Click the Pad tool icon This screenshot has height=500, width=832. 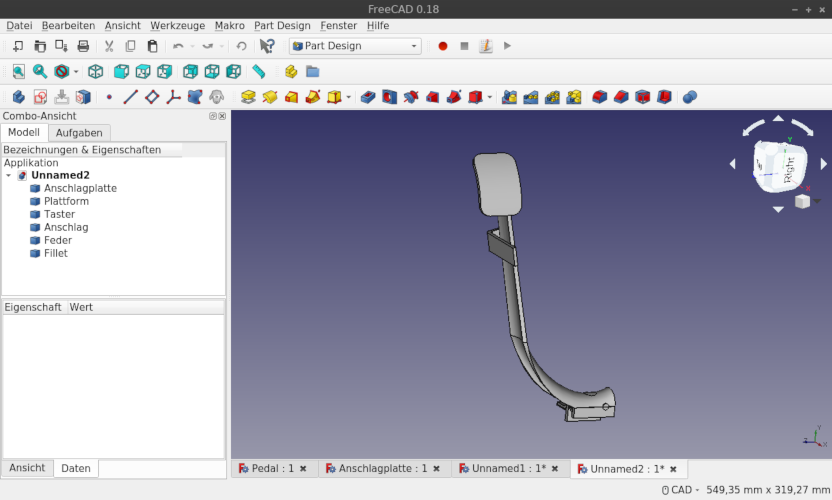coord(248,97)
